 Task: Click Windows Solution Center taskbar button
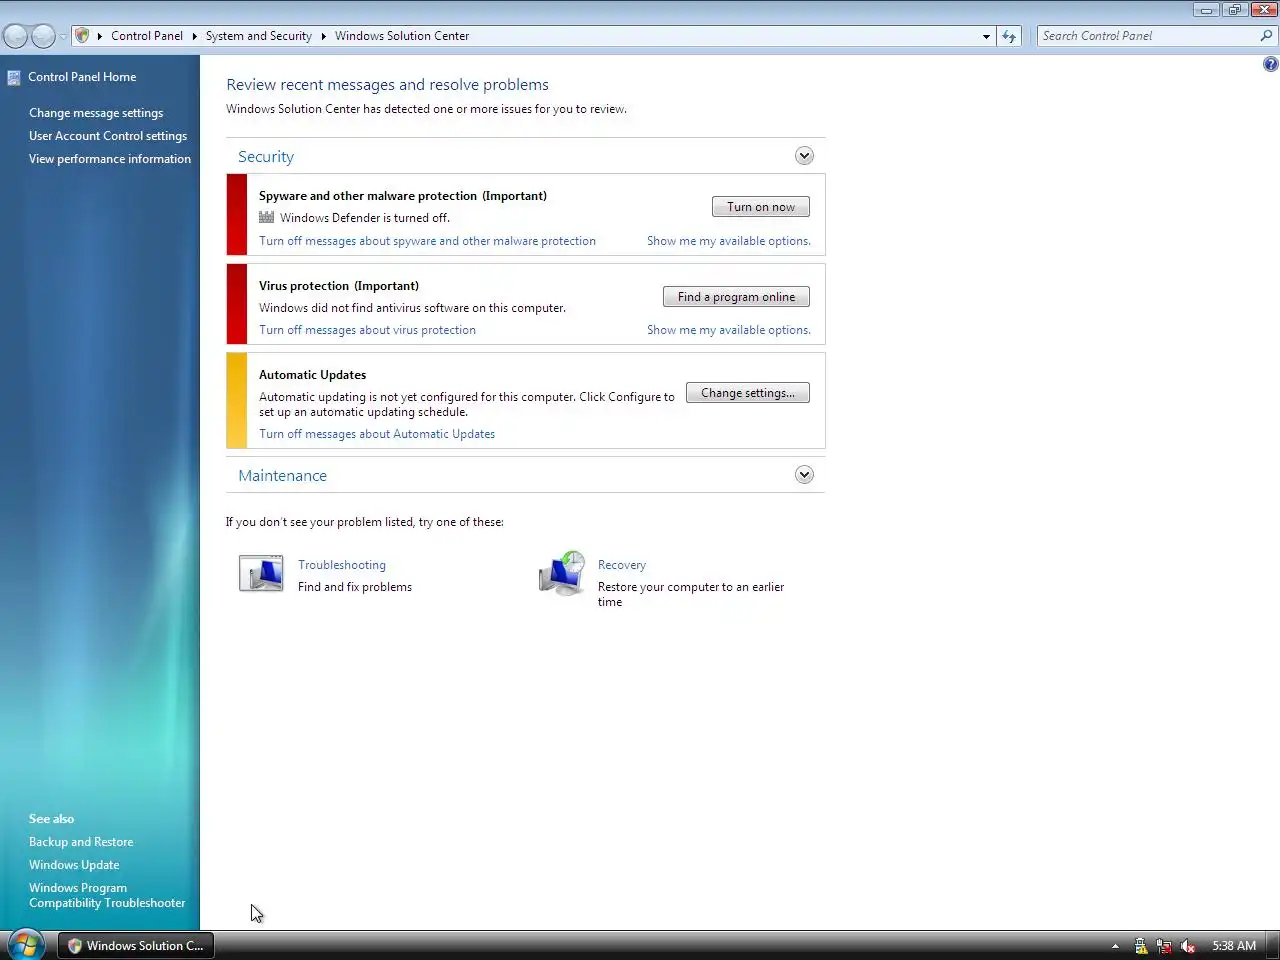pos(135,946)
